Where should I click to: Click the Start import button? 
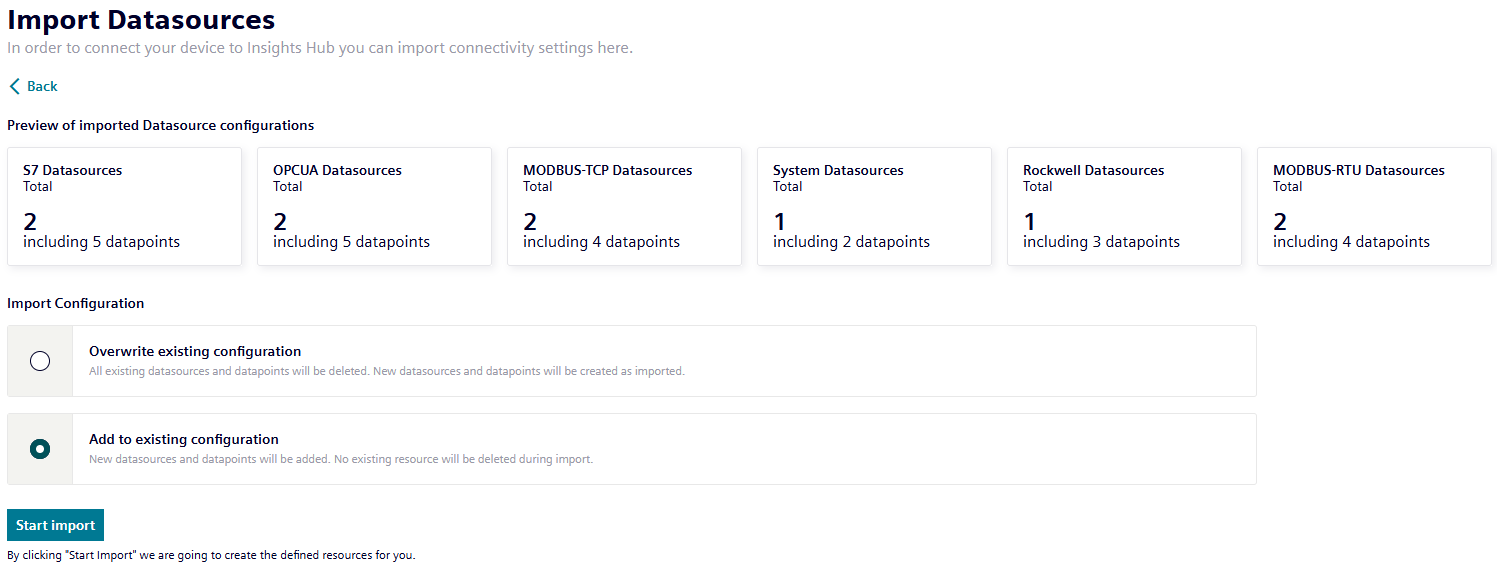pos(55,525)
